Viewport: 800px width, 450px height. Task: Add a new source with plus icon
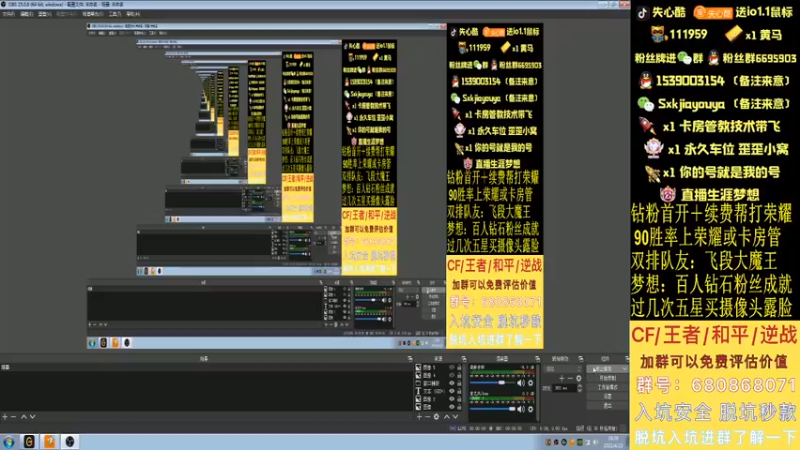[419, 417]
